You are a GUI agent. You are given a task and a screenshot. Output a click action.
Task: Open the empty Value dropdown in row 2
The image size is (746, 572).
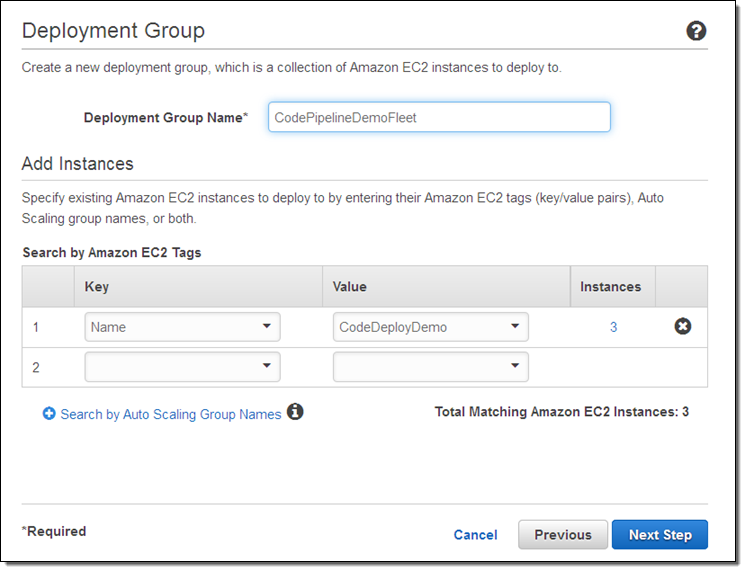point(430,367)
